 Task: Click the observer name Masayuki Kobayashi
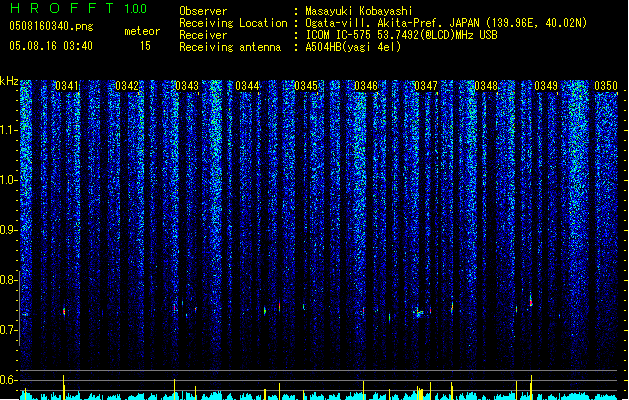click(x=359, y=11)
